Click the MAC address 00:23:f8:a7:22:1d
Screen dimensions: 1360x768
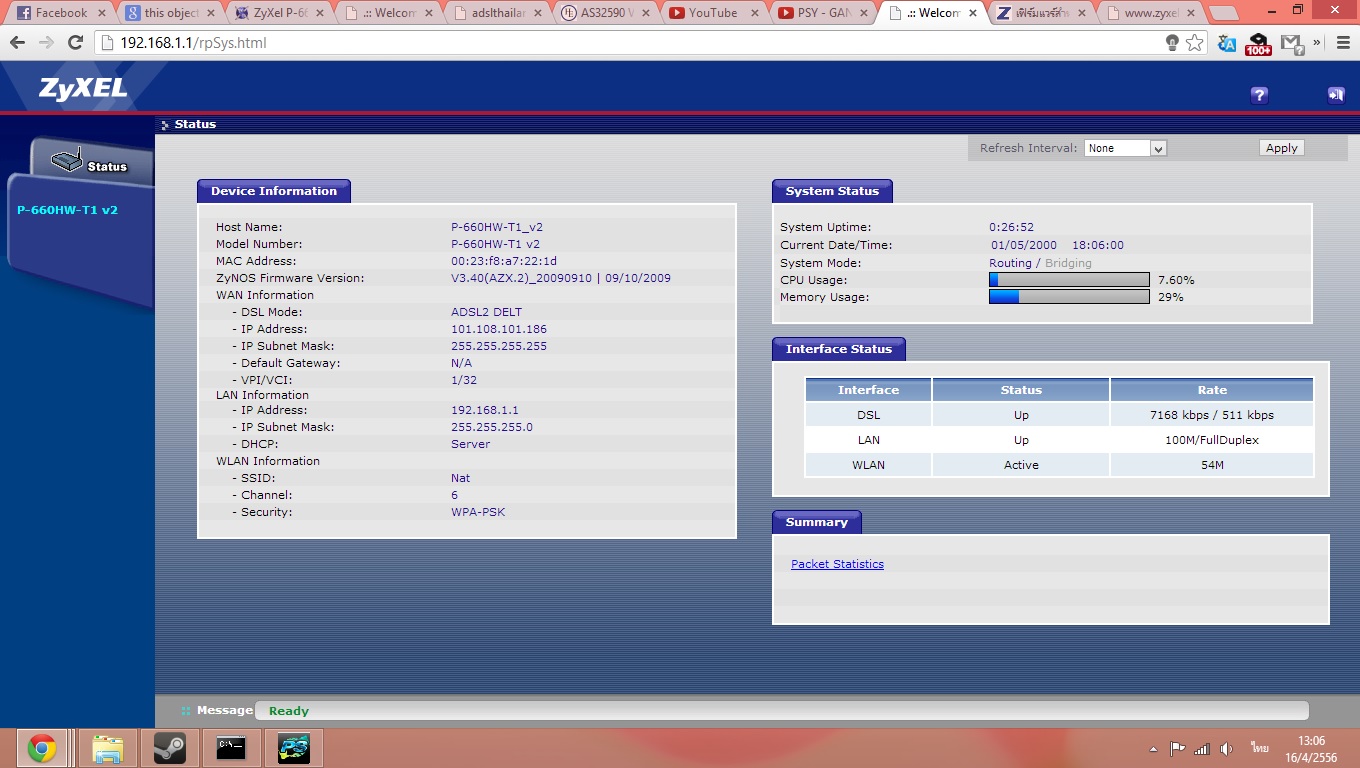click(x=504, y=261)
